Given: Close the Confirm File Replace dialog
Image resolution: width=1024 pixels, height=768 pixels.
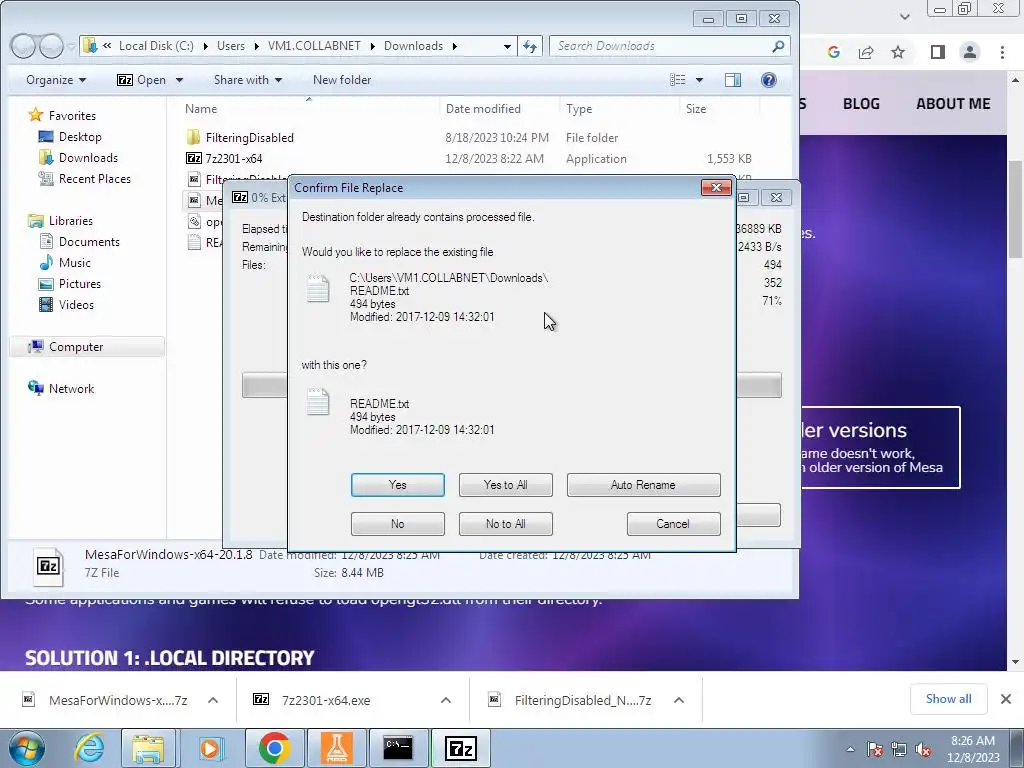Looking at the screenshot, I should pos(716,187).
